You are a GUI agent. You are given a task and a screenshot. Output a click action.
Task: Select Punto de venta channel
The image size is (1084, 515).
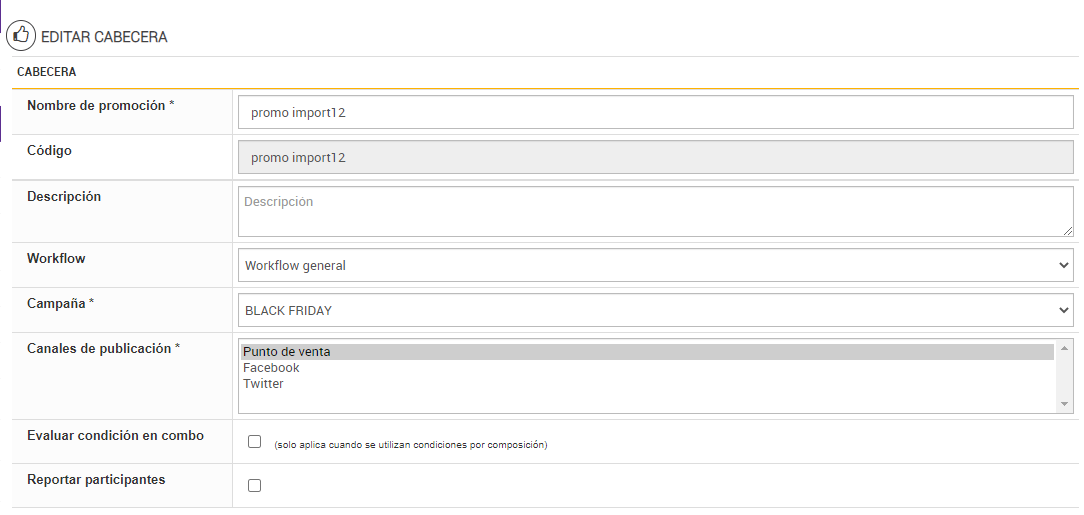287,352
